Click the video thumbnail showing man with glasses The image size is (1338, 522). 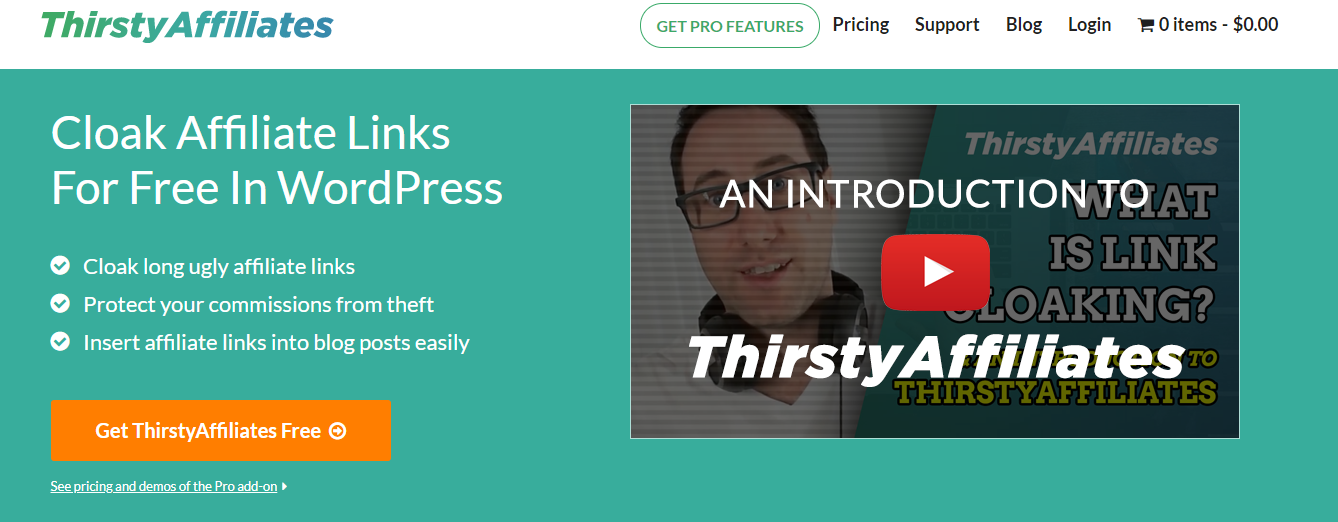pyautogui.click(x=935, y=271)
